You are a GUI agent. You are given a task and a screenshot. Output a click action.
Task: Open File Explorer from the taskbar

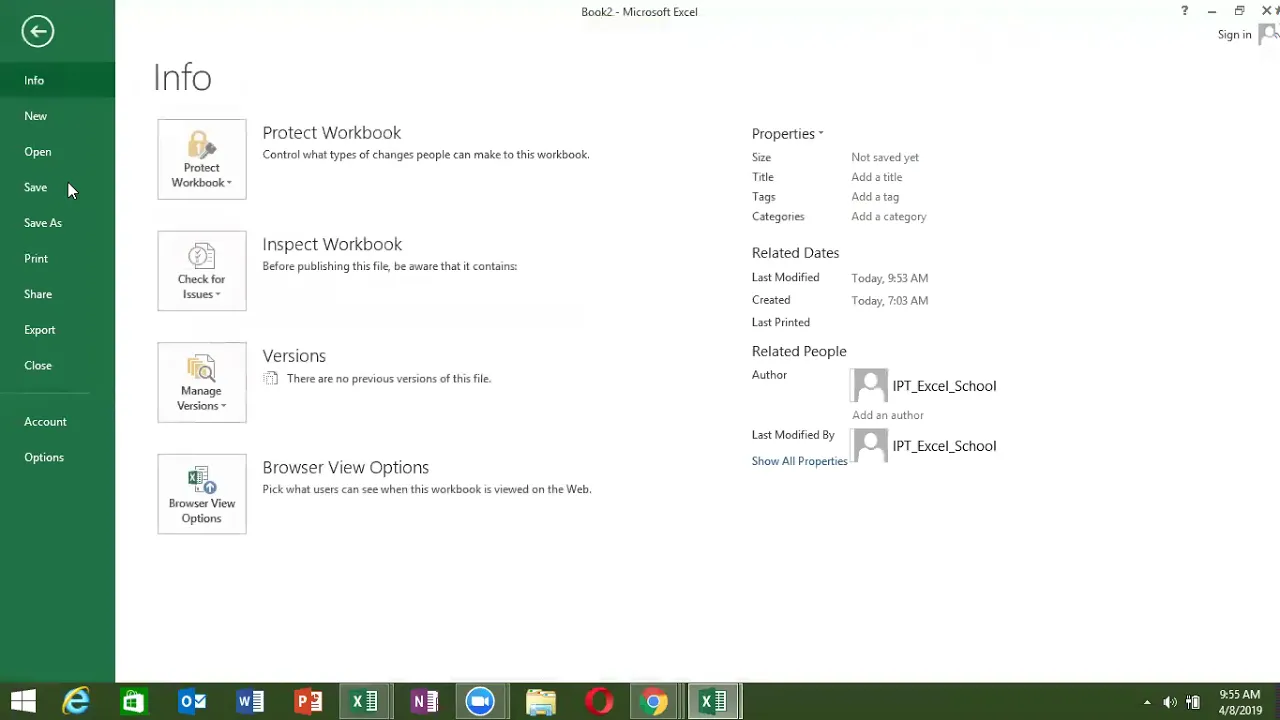tap(541, 702)
